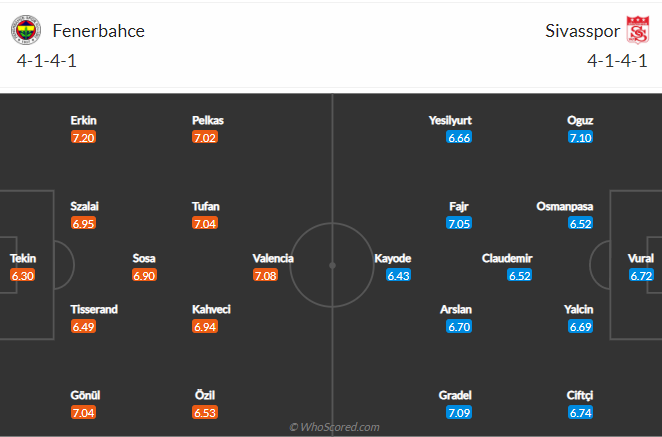Click Oguz's 7.10 rating badge
Screen dimensions: 662x437
coord(580,137)
